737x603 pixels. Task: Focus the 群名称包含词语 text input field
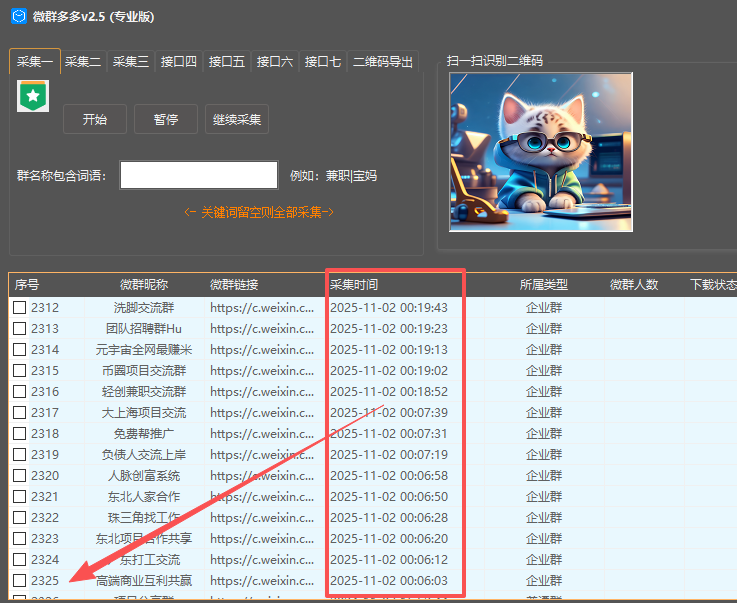coord(199,175)
